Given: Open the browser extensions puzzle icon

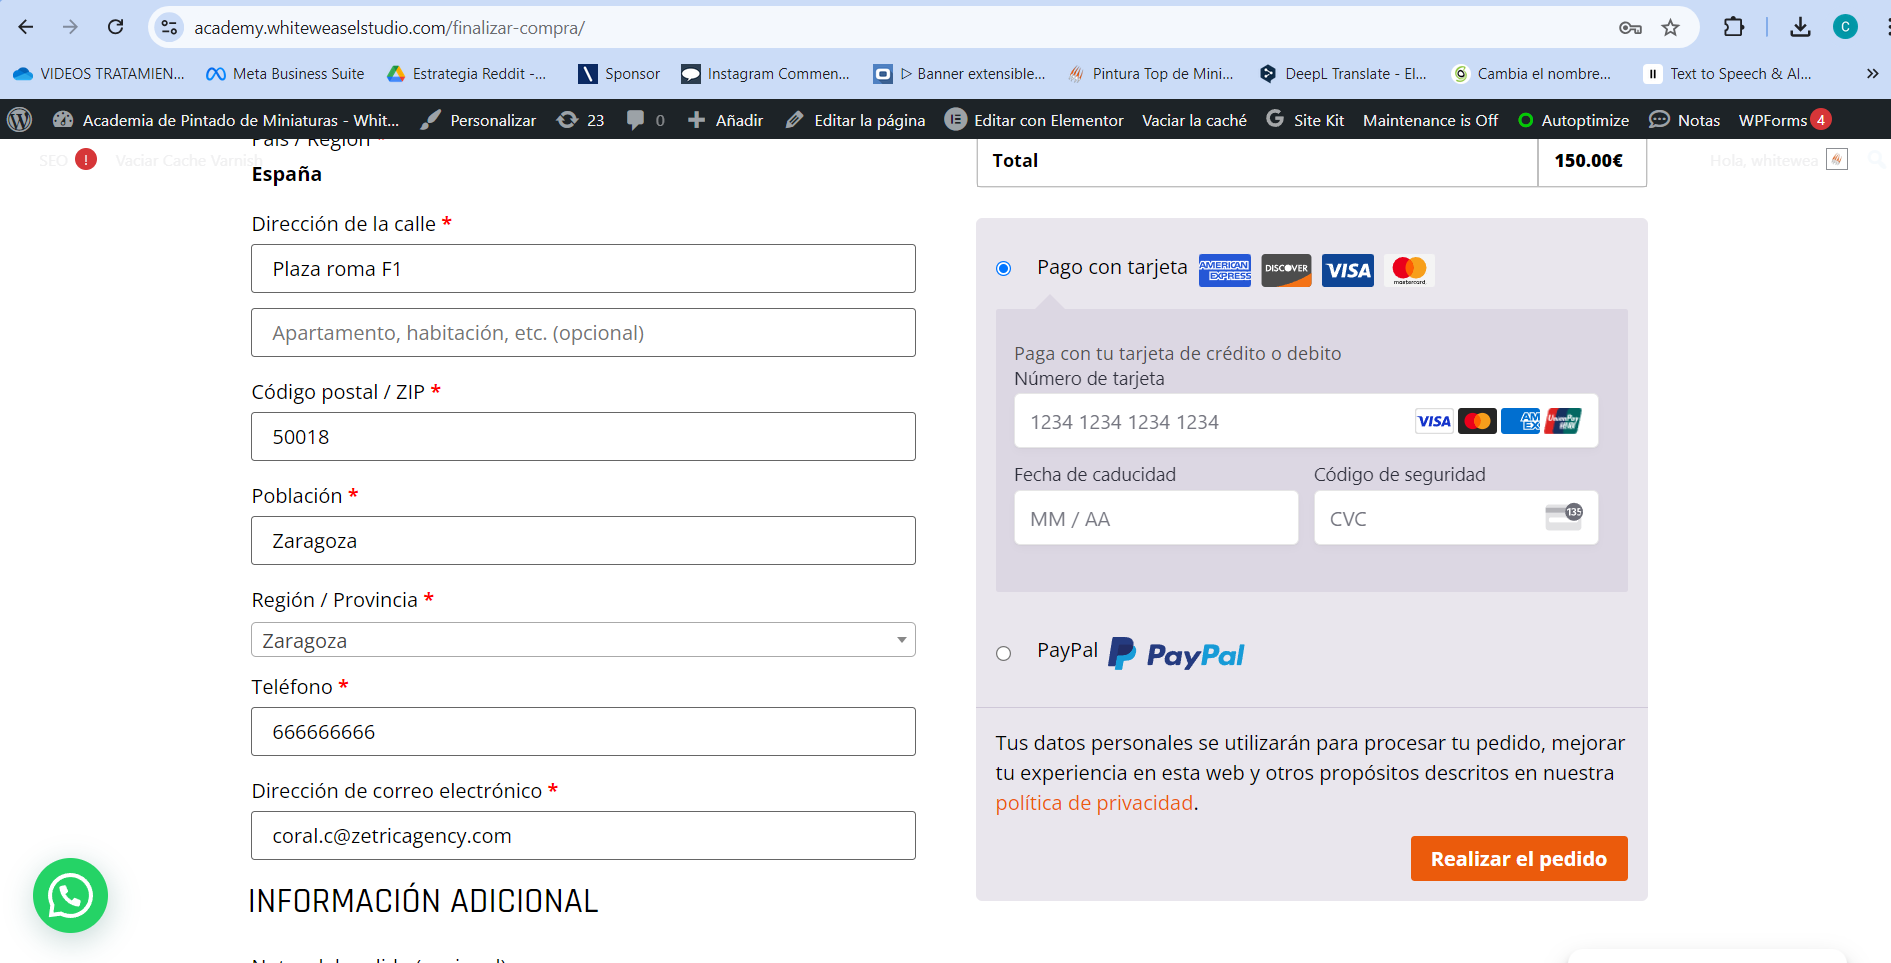Looking at the screenshot, I should (1734, 27).
